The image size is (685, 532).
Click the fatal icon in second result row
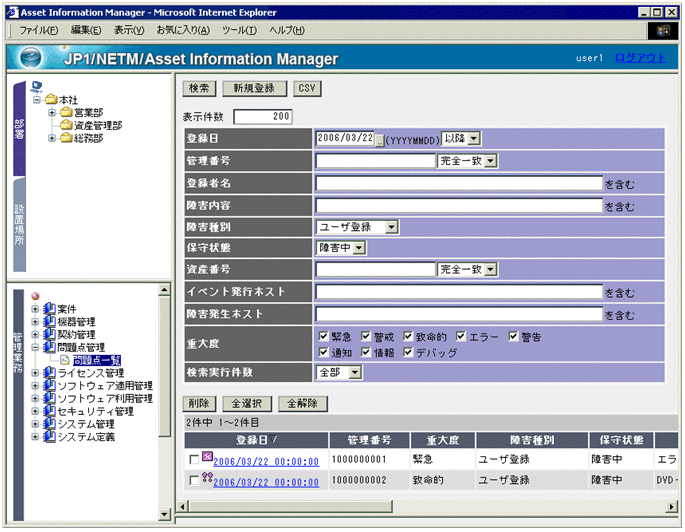click(x=207, y=478)
